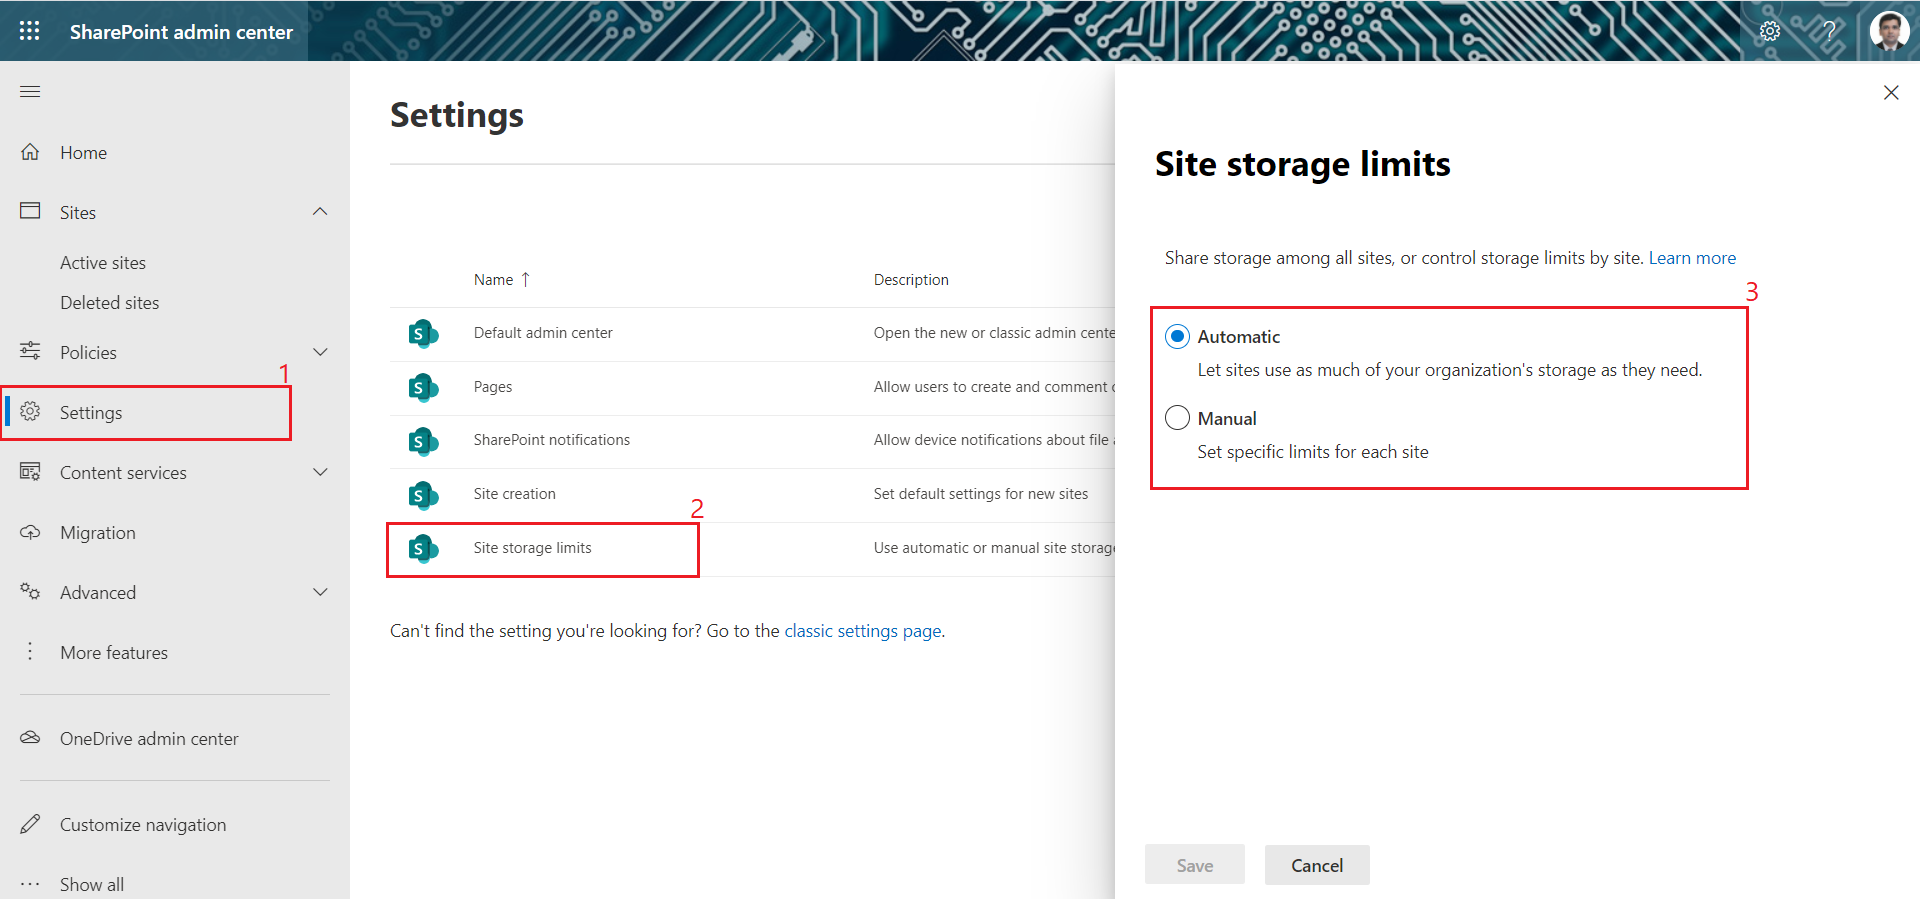The width and height of the screenshot is (1920, 899).
Task: Close the Site storage limits panel
Action: click(x=1890, y=93)
